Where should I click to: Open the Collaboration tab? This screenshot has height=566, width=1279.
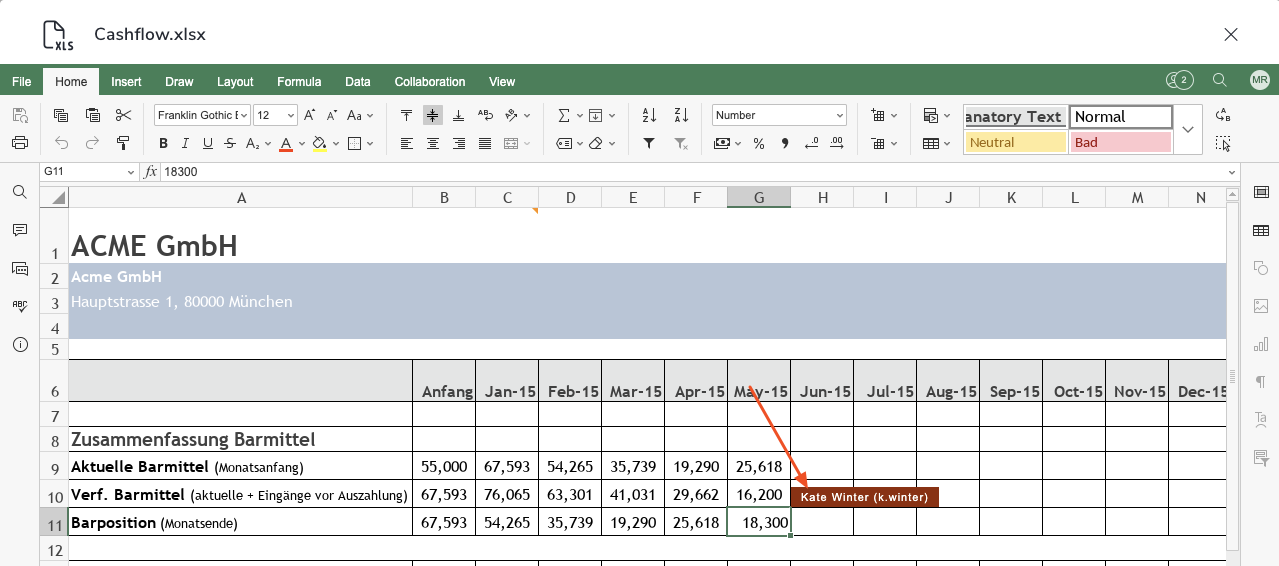tap(430, 81)
